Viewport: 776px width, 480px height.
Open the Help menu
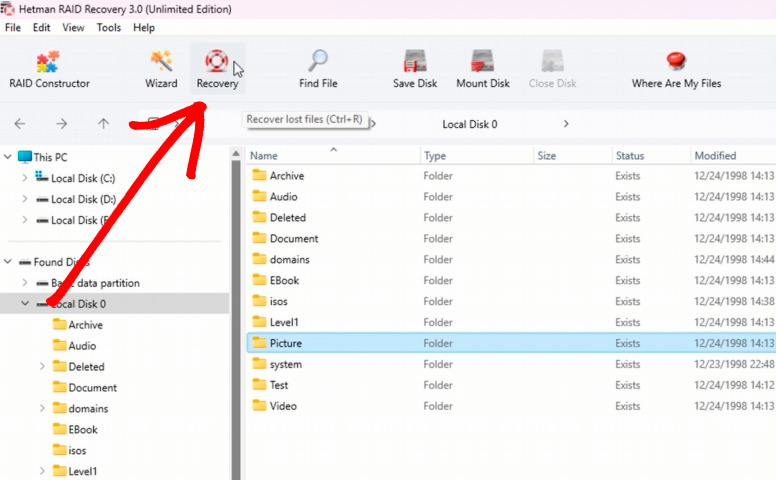point(144,28)
